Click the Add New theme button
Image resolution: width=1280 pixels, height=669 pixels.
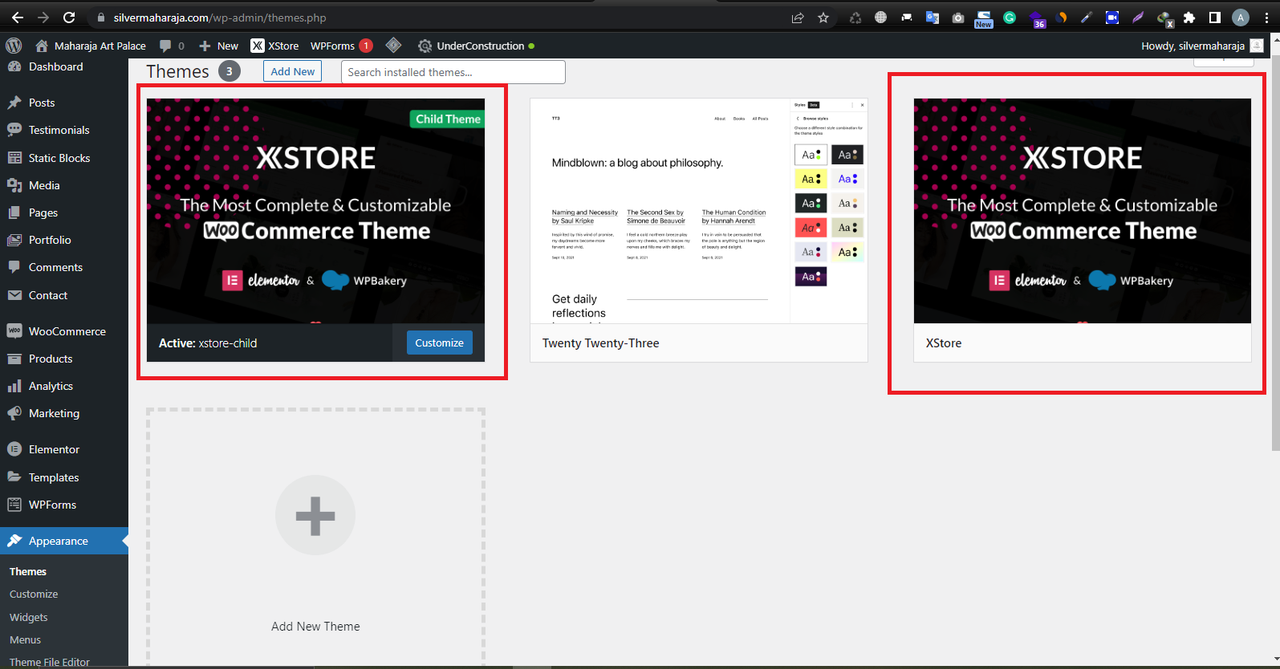pyautogui.click(x=293, y=71)
